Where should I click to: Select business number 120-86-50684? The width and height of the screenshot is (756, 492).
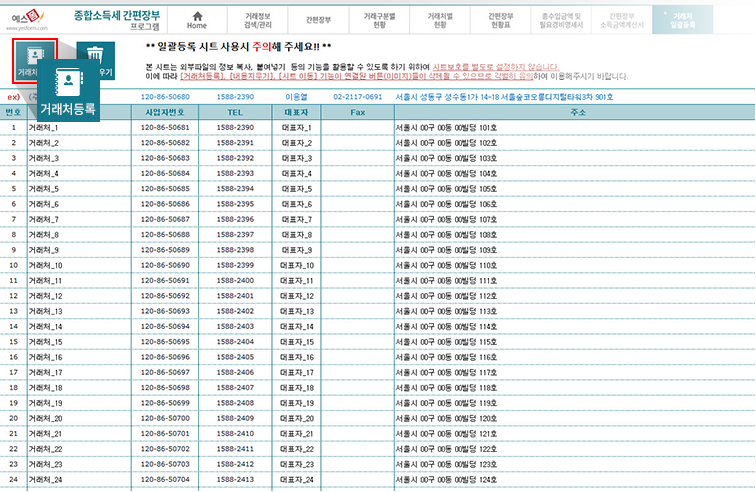click(x=165, y=174)
